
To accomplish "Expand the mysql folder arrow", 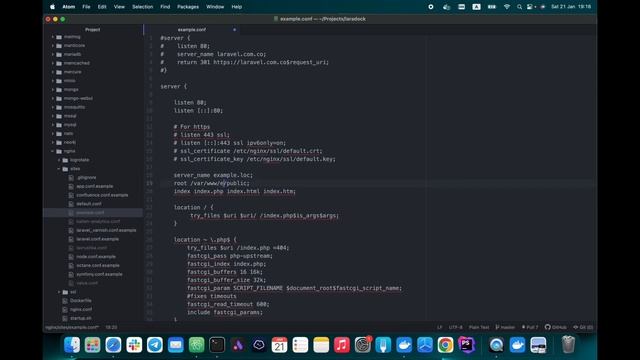I will click(x=53, y=125).
